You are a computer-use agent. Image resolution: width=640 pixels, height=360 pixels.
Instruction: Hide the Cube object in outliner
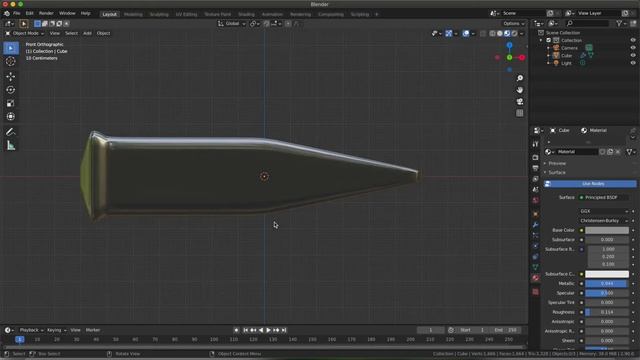coord(633,56)
